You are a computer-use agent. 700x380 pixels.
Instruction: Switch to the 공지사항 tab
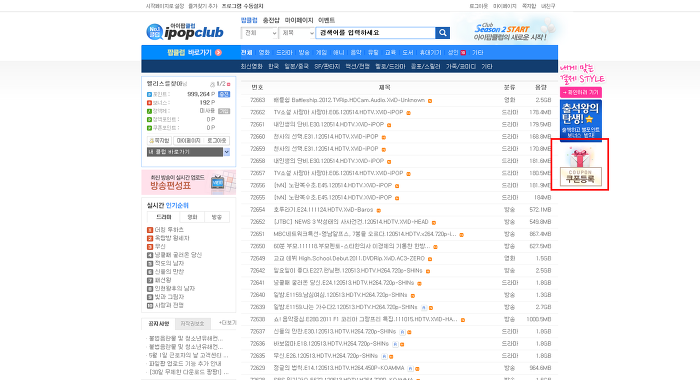[x=158, y=323]
